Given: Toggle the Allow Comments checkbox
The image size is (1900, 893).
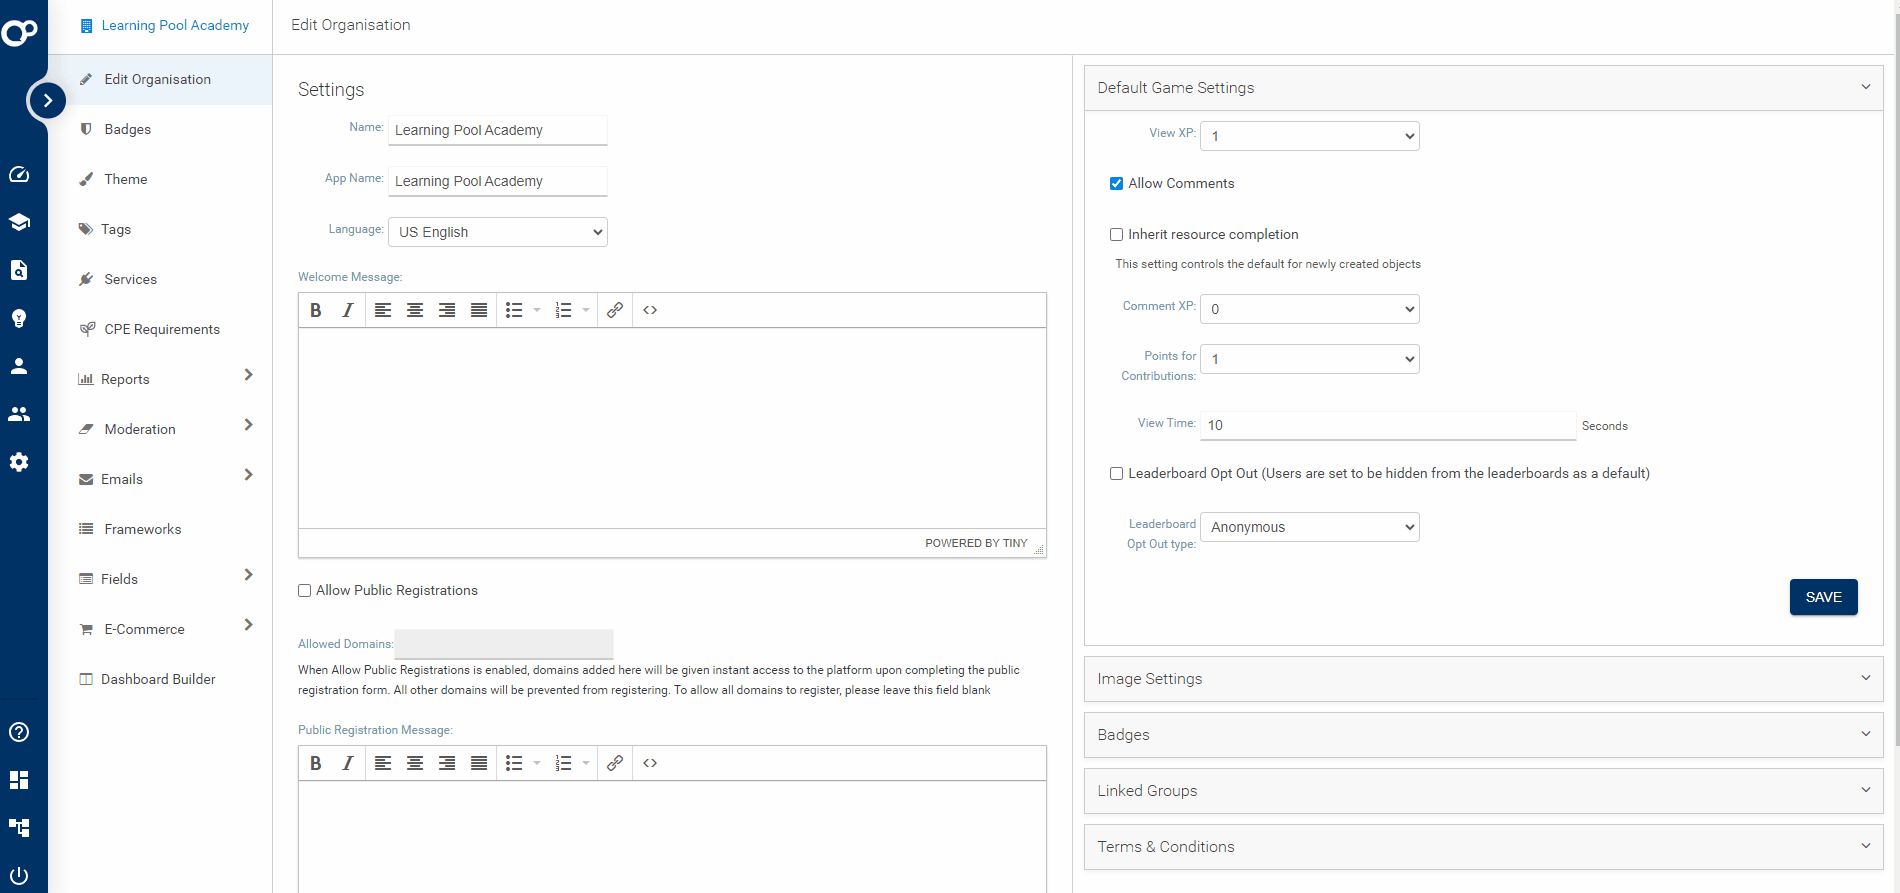Looking at the screenshot, I should (x=1116, y=184).
